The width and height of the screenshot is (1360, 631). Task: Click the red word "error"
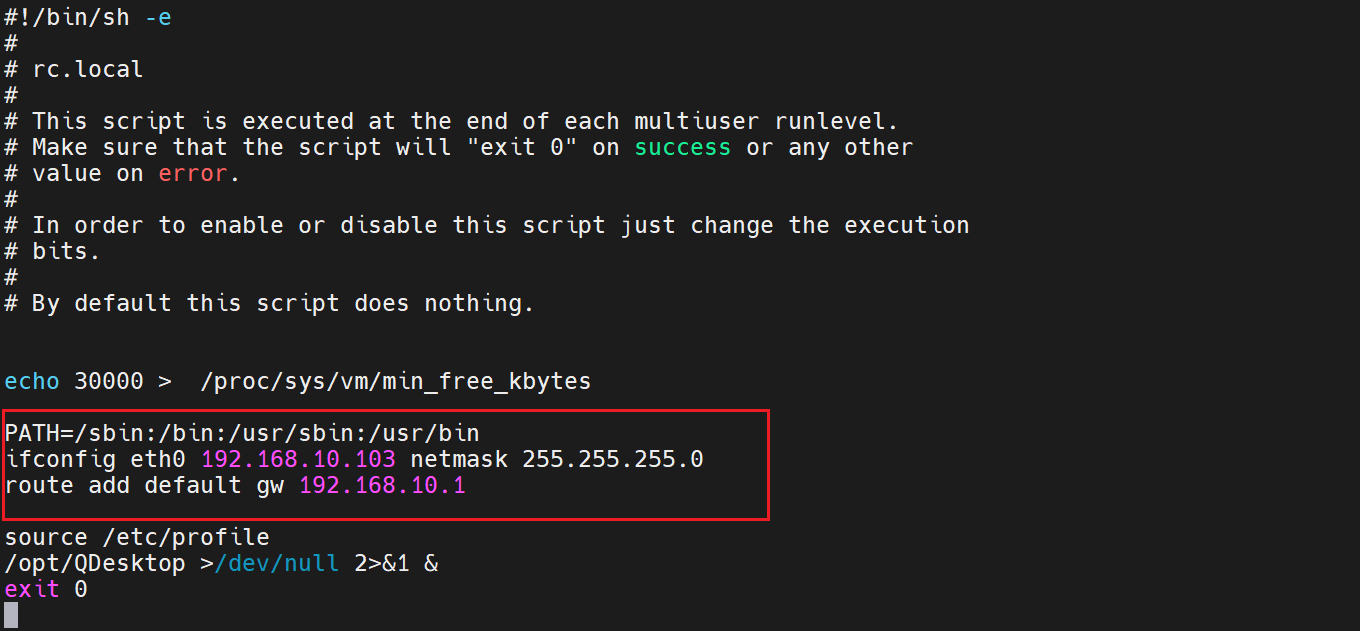pyautogui.click(x=193, y=173)
